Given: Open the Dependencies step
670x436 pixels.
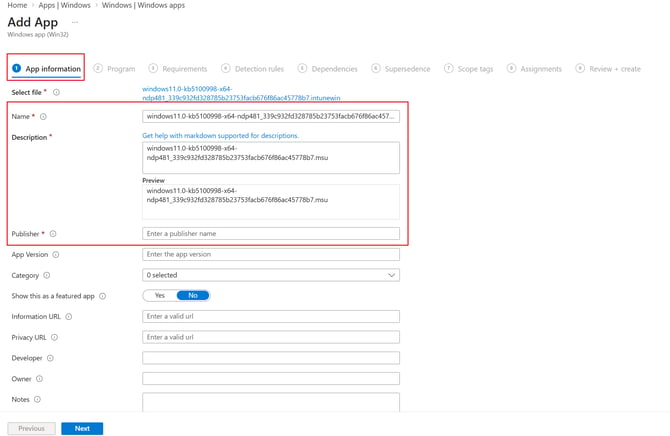Looking at the screenshot, I should click(x=328, y=69).
